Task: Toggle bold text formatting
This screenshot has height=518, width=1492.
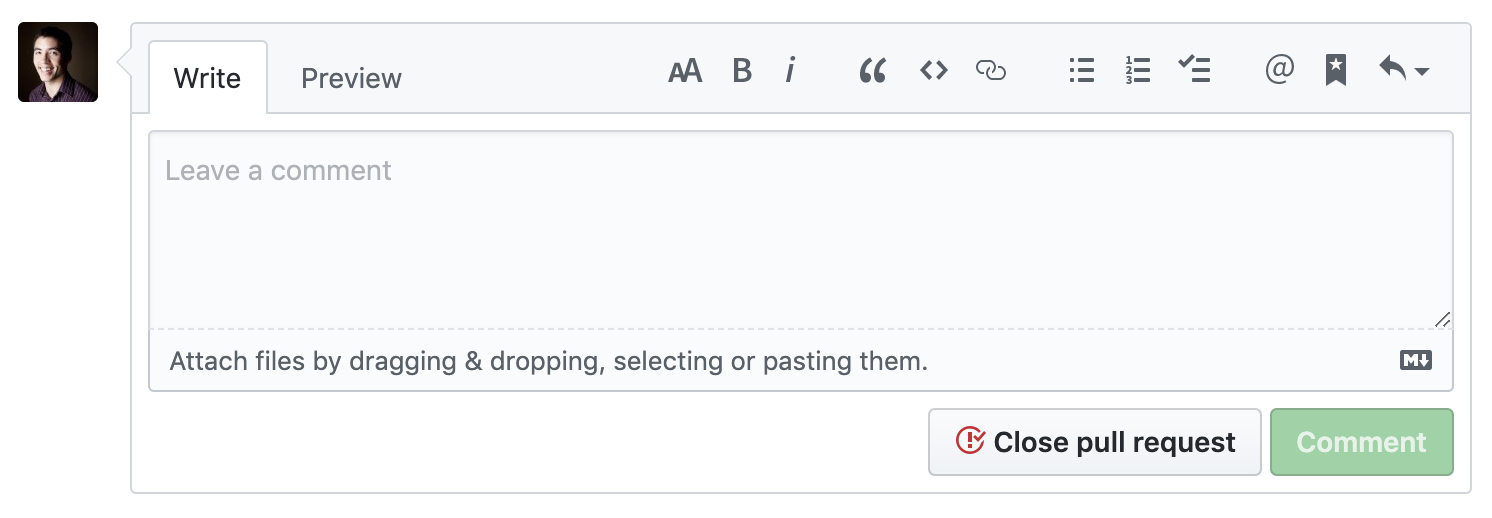Action: click(742, 71)
